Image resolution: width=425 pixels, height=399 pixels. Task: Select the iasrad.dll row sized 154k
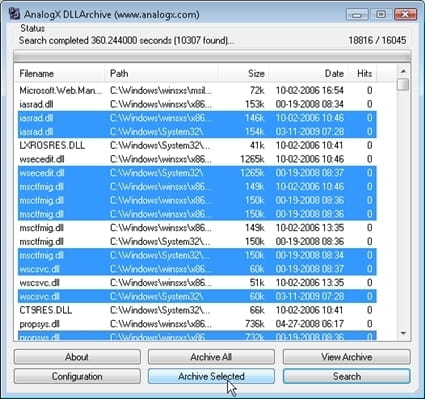click(197, 132)
